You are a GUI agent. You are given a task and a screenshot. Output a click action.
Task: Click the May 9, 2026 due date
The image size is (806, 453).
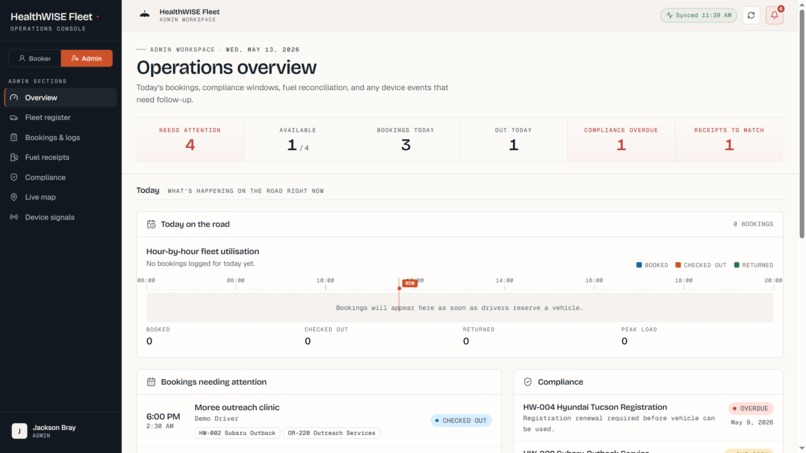pyautogui.click(x=752, y=423)
